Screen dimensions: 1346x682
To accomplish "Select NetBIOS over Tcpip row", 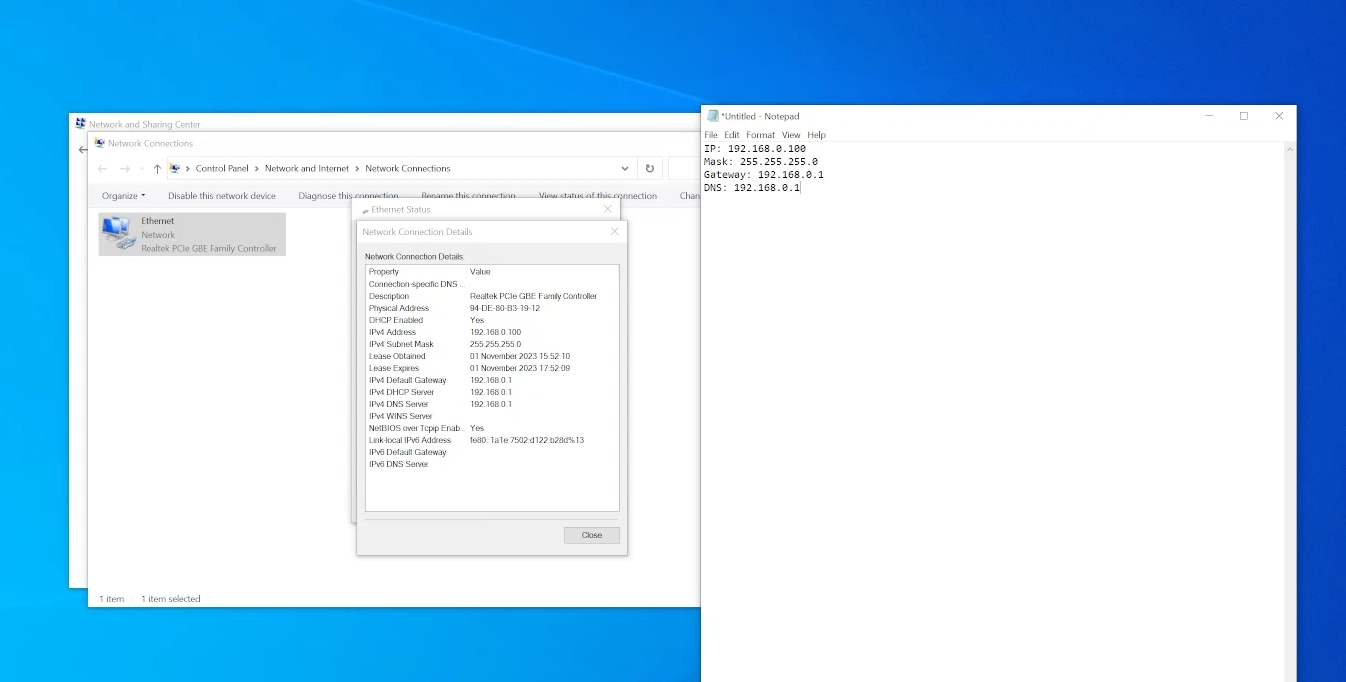I will pos(492,428).
